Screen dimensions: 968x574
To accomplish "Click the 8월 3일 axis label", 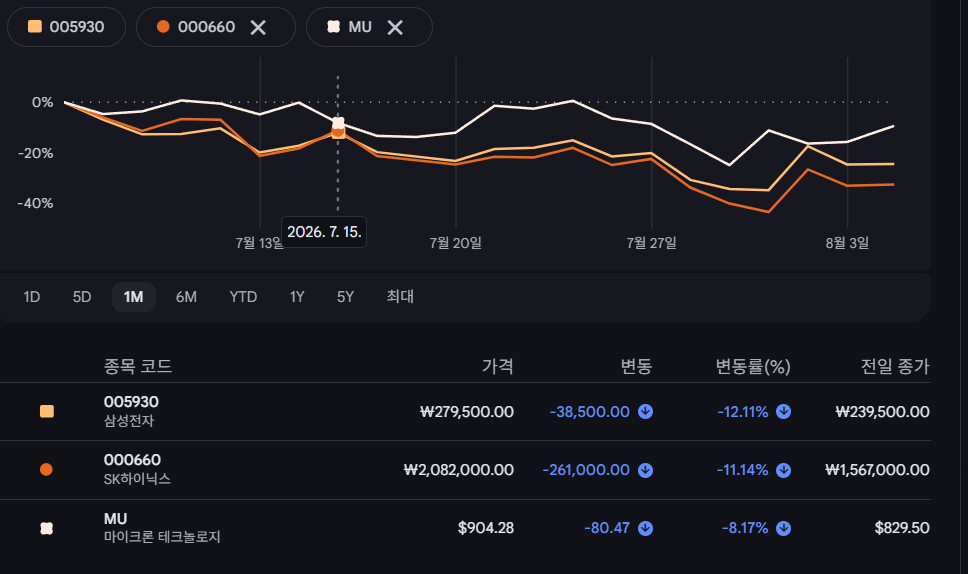I will click(x=847, y=243).
